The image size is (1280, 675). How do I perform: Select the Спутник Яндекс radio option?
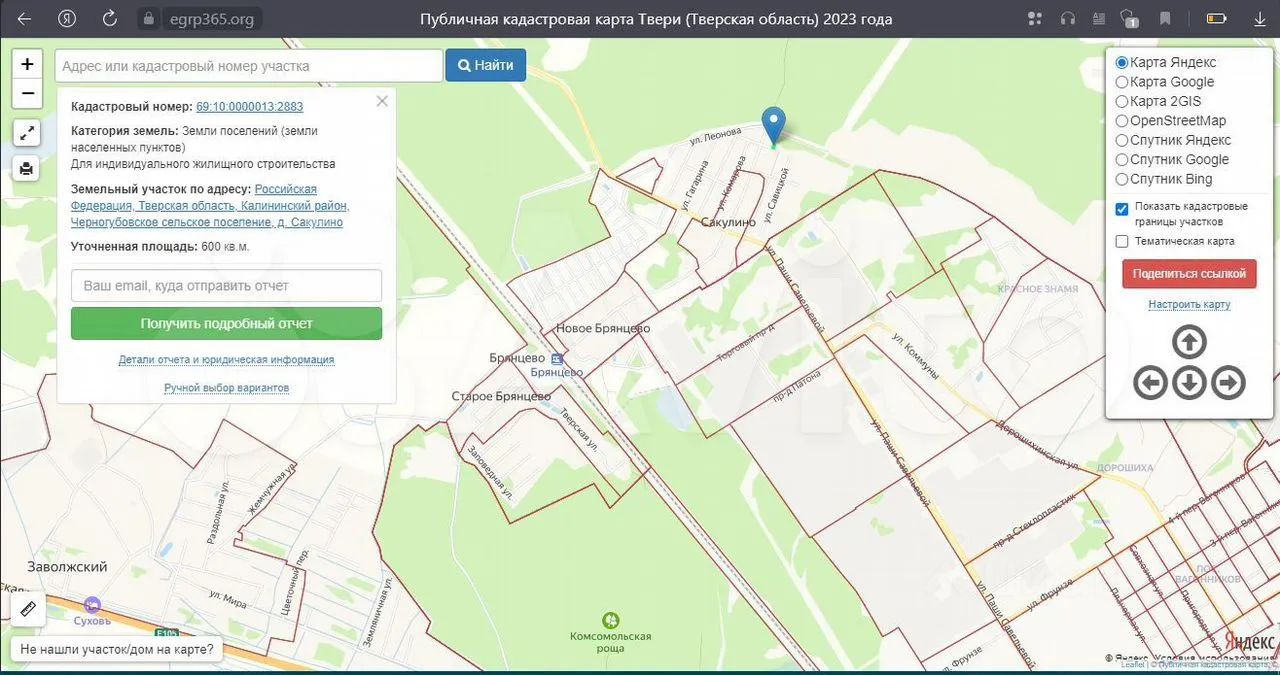point(1122,141)
